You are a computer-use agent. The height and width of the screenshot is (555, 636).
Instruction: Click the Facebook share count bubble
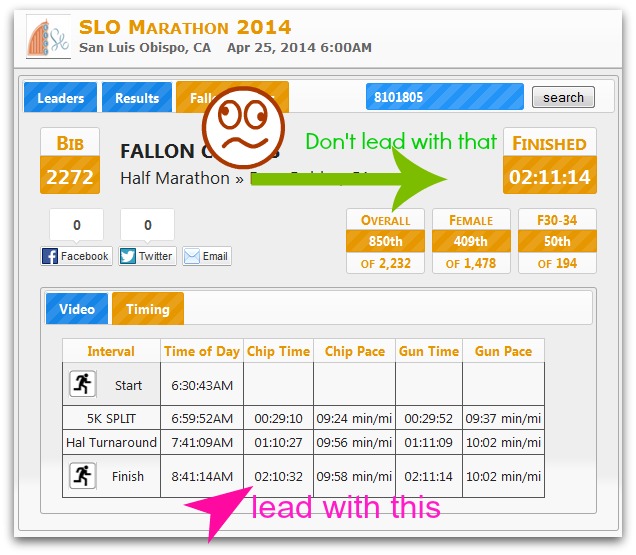(x=76, y=226)
